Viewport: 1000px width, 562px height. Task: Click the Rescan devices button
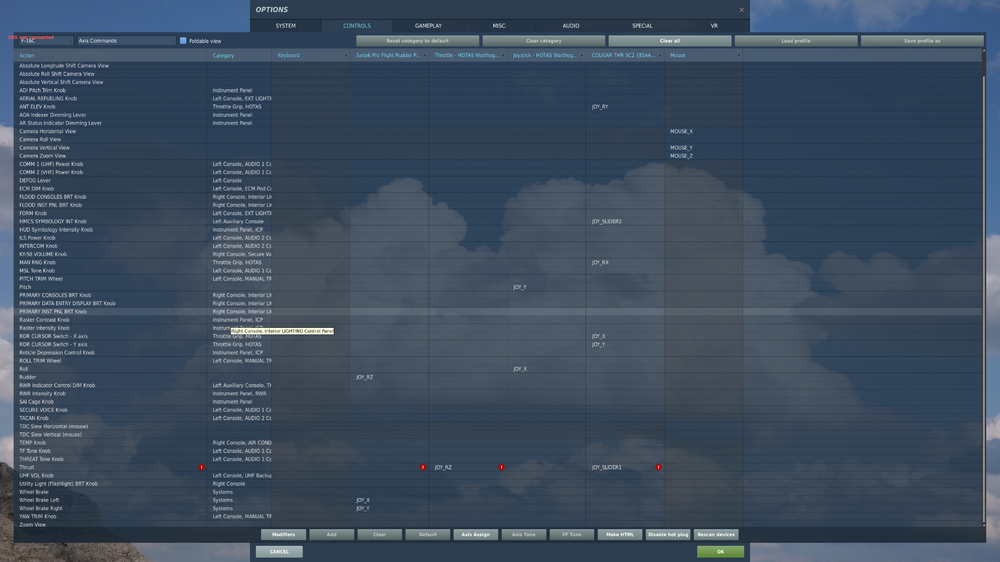716,535
